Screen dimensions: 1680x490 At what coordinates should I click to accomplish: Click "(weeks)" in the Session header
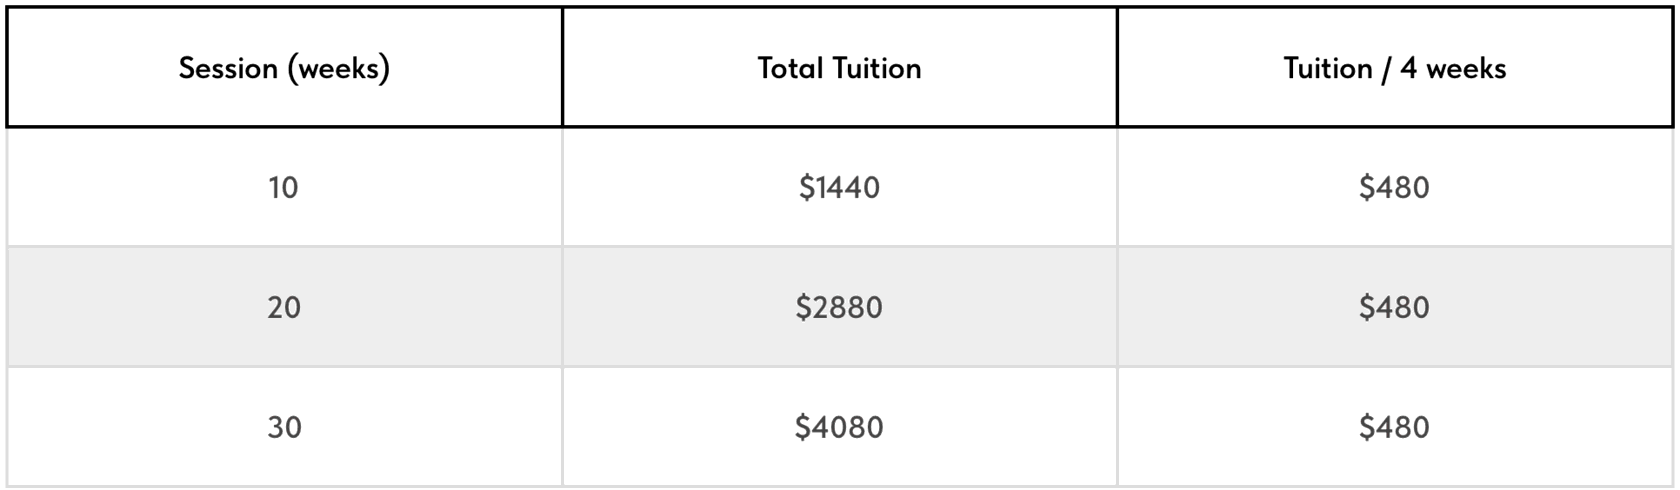(338, 69)
